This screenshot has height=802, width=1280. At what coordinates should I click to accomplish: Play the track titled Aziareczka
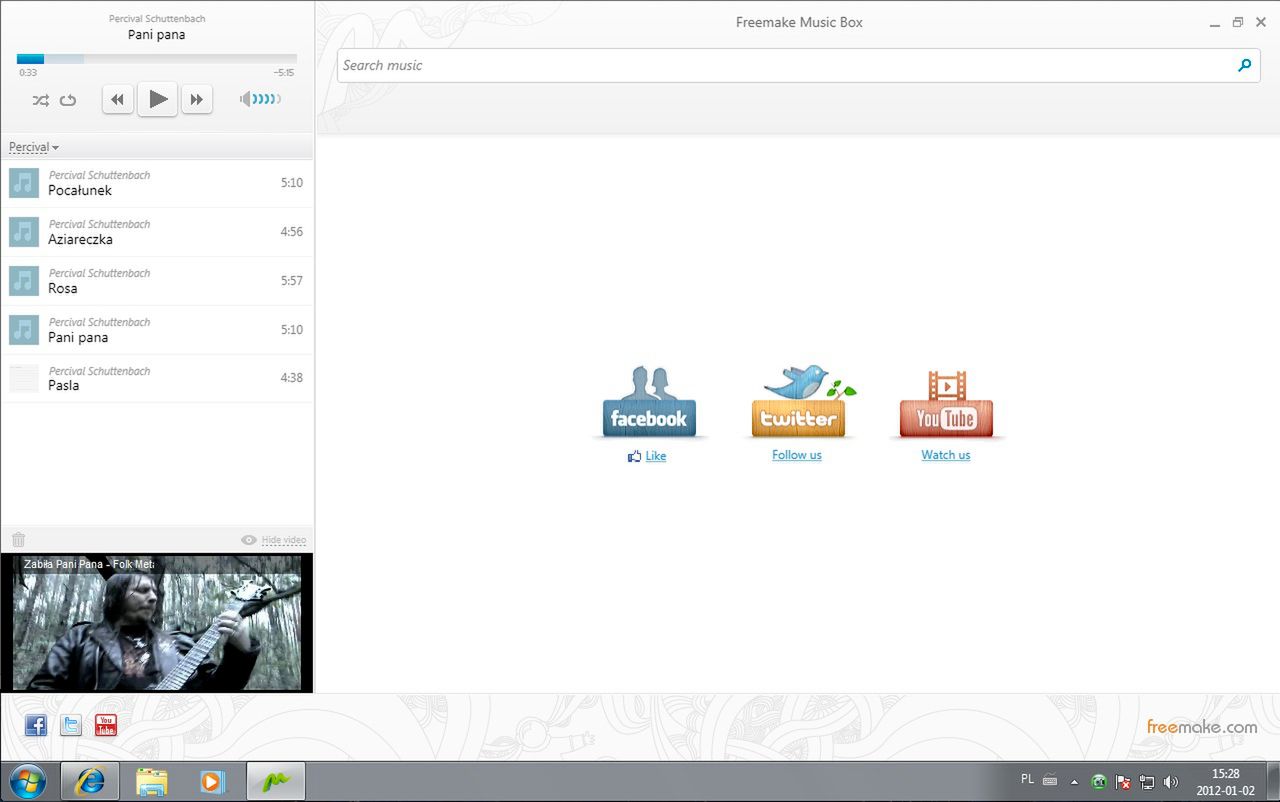point(157,232)
